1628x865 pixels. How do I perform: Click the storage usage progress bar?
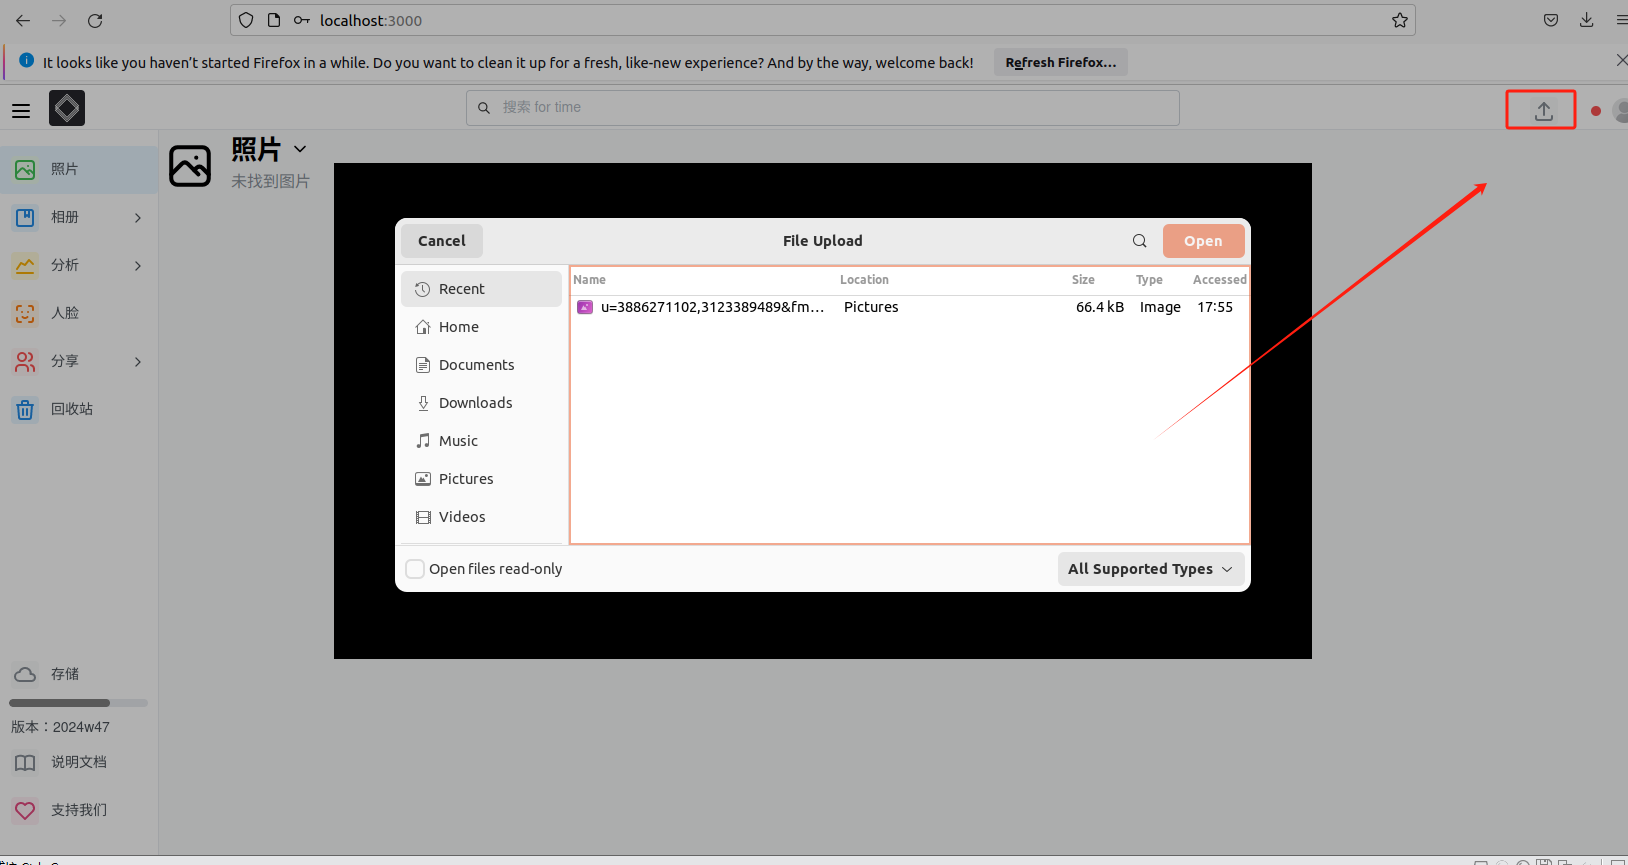tap(78, 703)
